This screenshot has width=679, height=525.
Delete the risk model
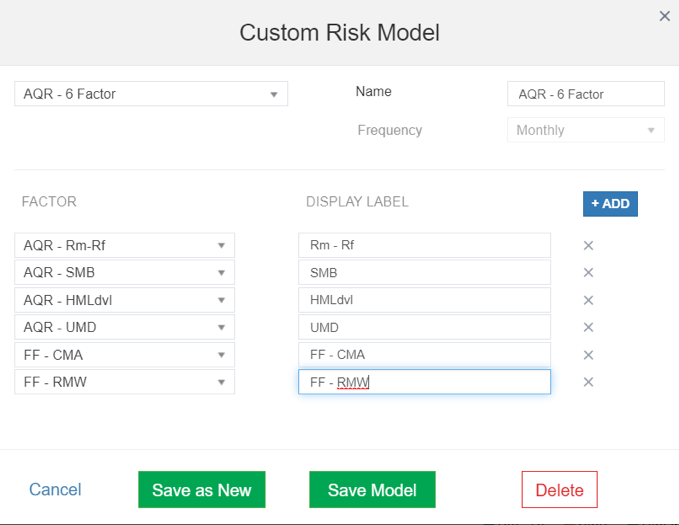[559, 489]
